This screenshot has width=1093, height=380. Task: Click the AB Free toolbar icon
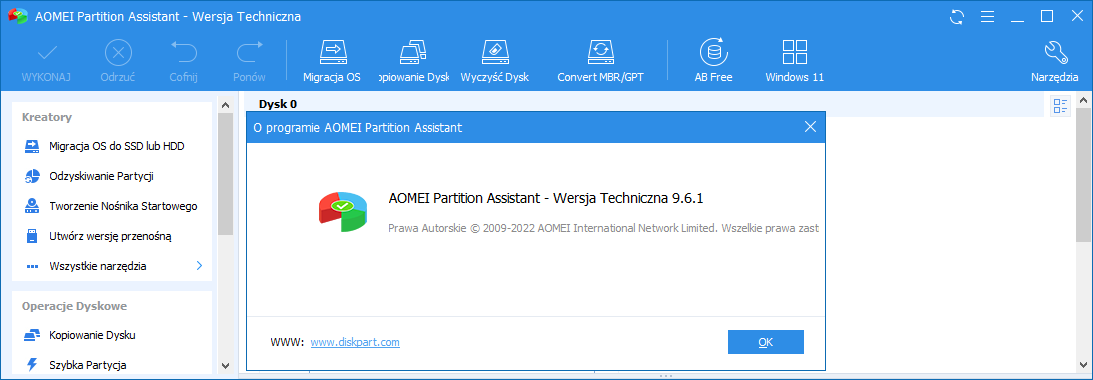(x=713, y=53)
